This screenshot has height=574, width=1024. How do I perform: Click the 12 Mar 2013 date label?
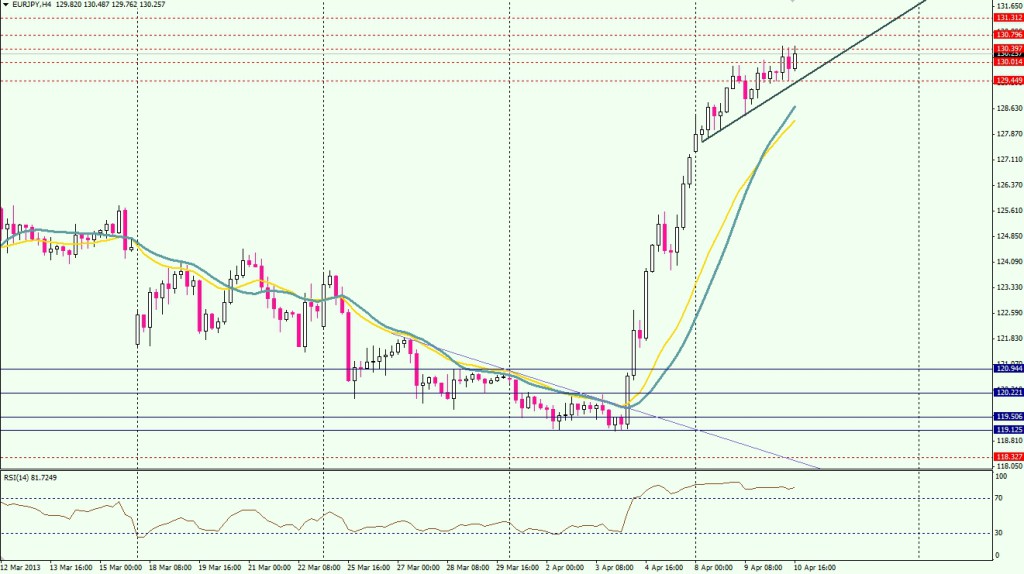[24, 566]
